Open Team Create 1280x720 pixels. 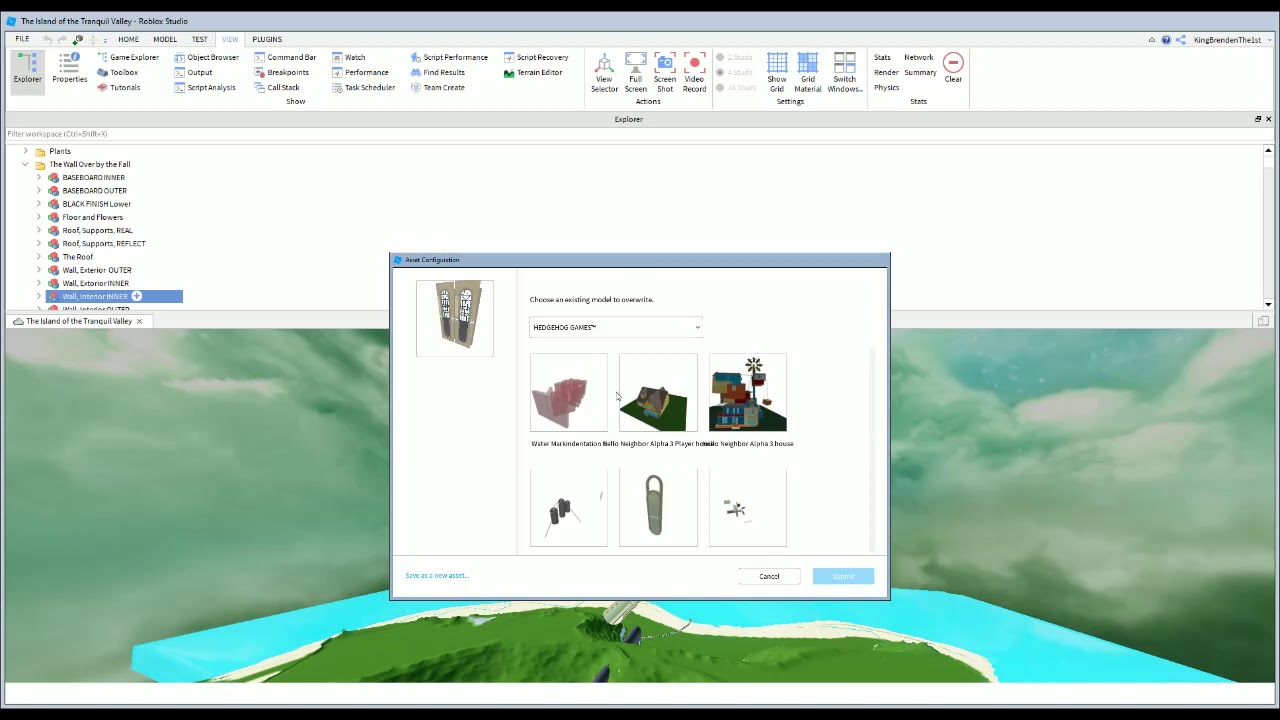(x=437, y=87)
